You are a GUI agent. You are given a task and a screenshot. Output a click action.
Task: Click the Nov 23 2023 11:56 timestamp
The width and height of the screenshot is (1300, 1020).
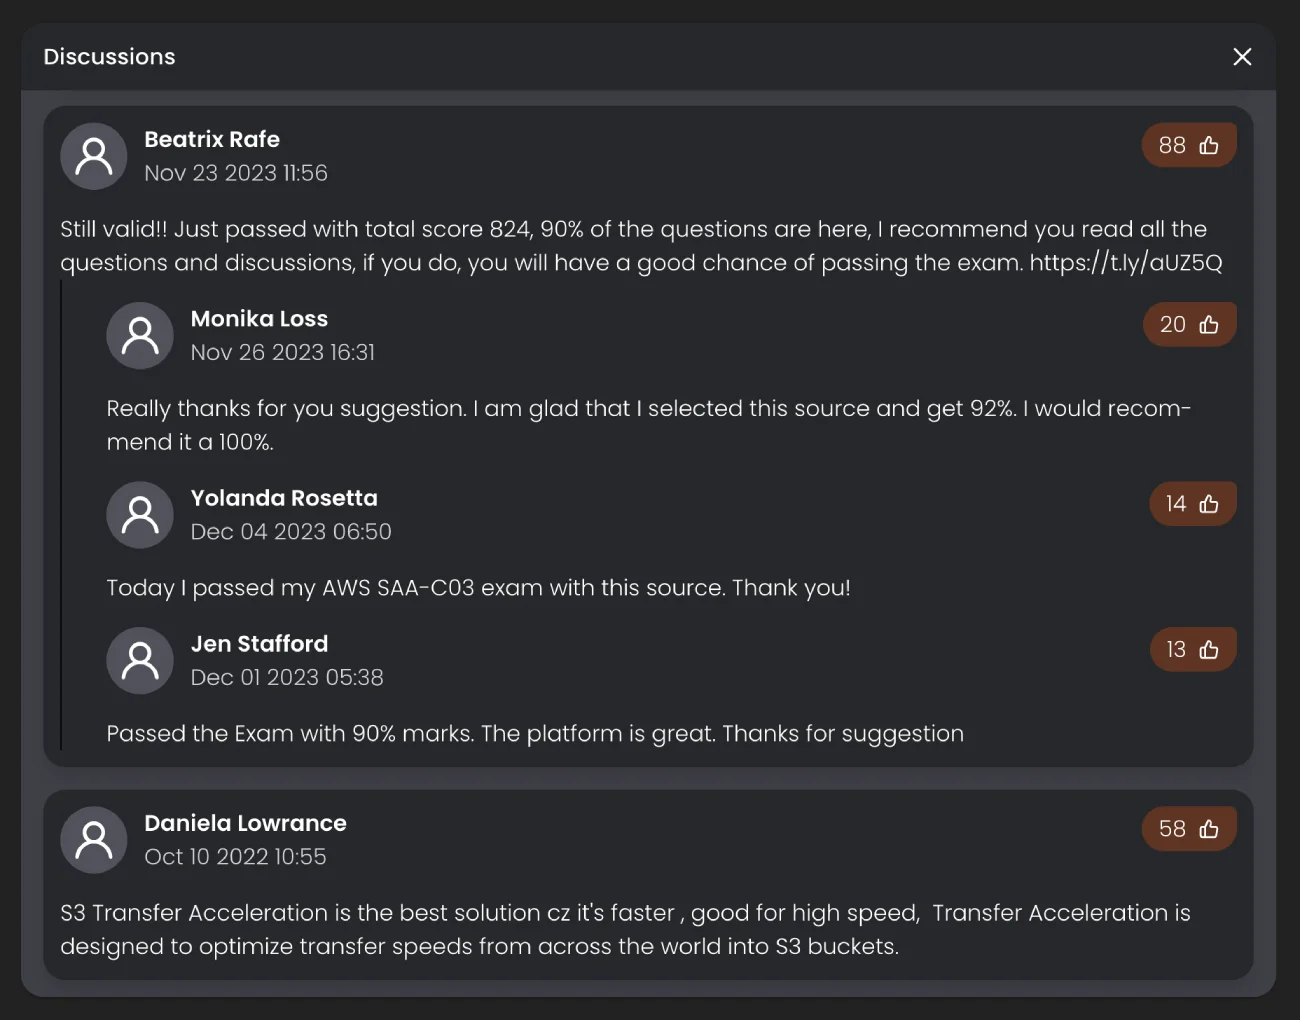(236, 173)
